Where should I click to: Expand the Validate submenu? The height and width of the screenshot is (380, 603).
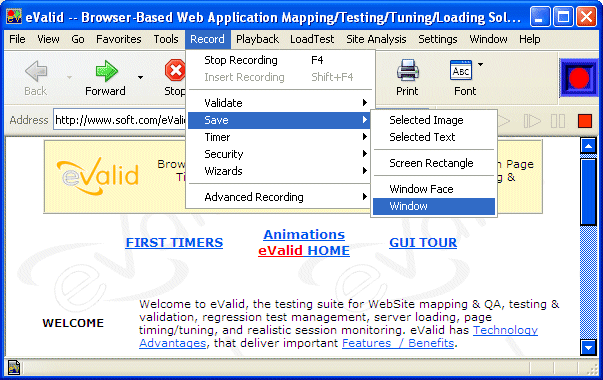pos(279,103)
